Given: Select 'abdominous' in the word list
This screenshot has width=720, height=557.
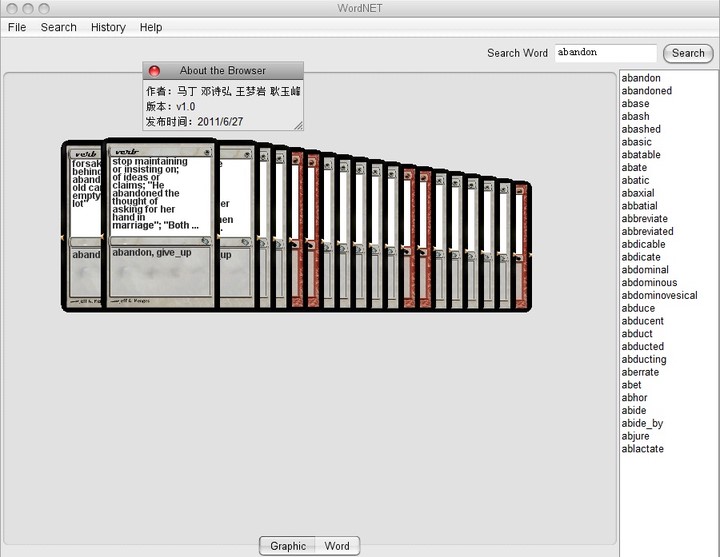Looking at the screenshot, I should click(649, 283).
